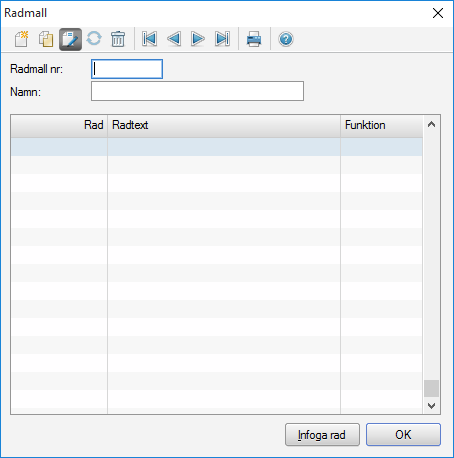Toggle the edit mode pencil icon
This screenshot has height=458, width=454.
click(x=70, y=39)
